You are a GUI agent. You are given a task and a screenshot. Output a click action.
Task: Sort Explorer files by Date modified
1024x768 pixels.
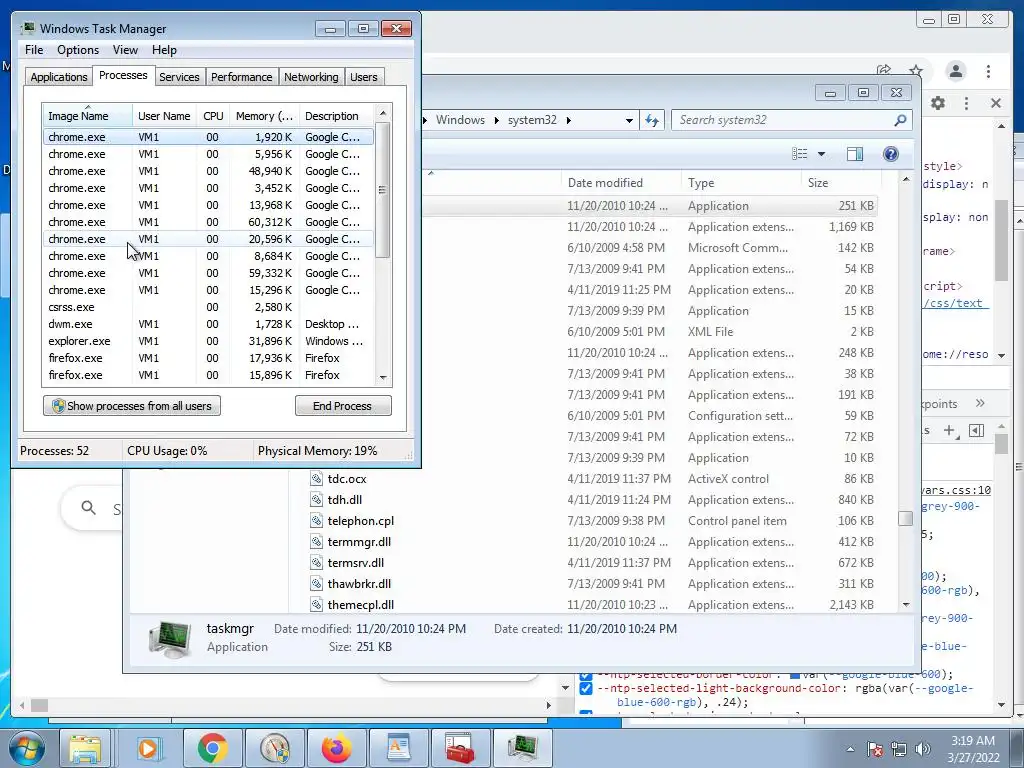(x=620, y=183)
